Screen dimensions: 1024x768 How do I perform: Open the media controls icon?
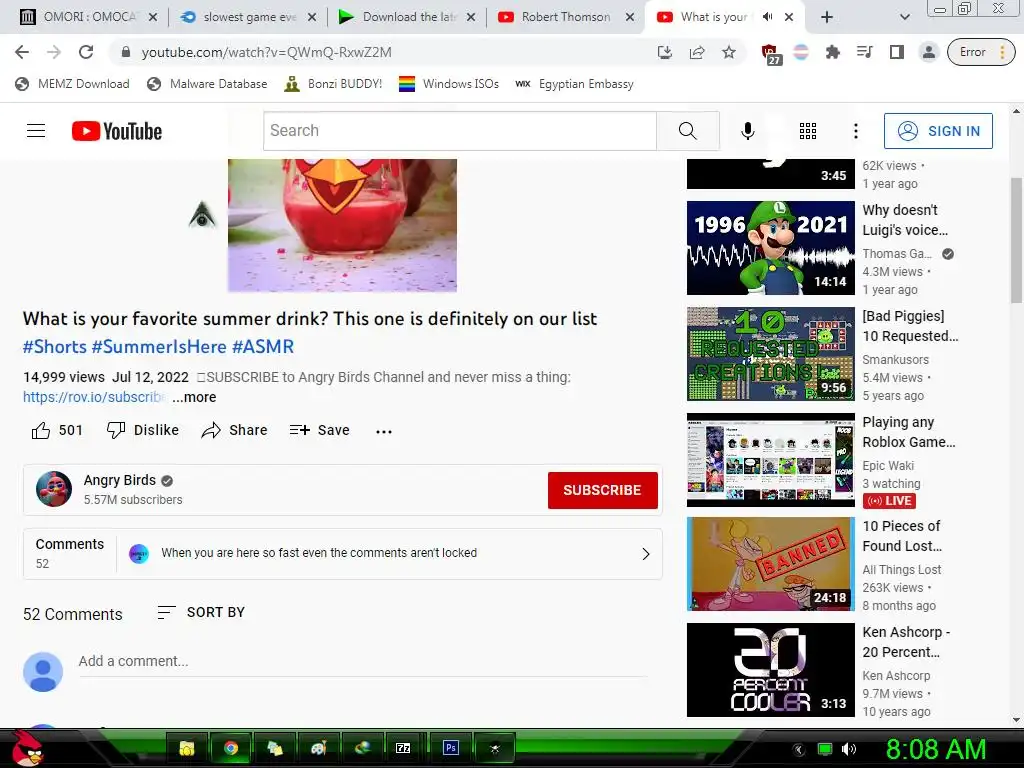click(865, 52)
